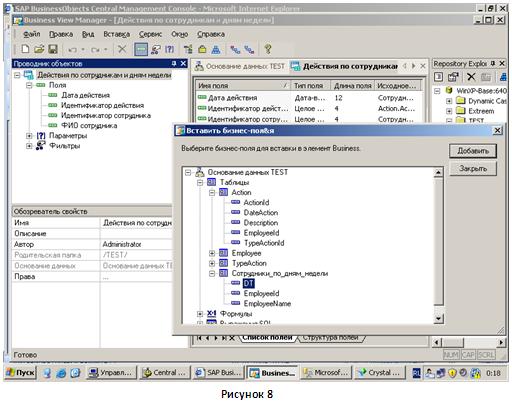Select ActionId field in dialog tree

point(256,203)
